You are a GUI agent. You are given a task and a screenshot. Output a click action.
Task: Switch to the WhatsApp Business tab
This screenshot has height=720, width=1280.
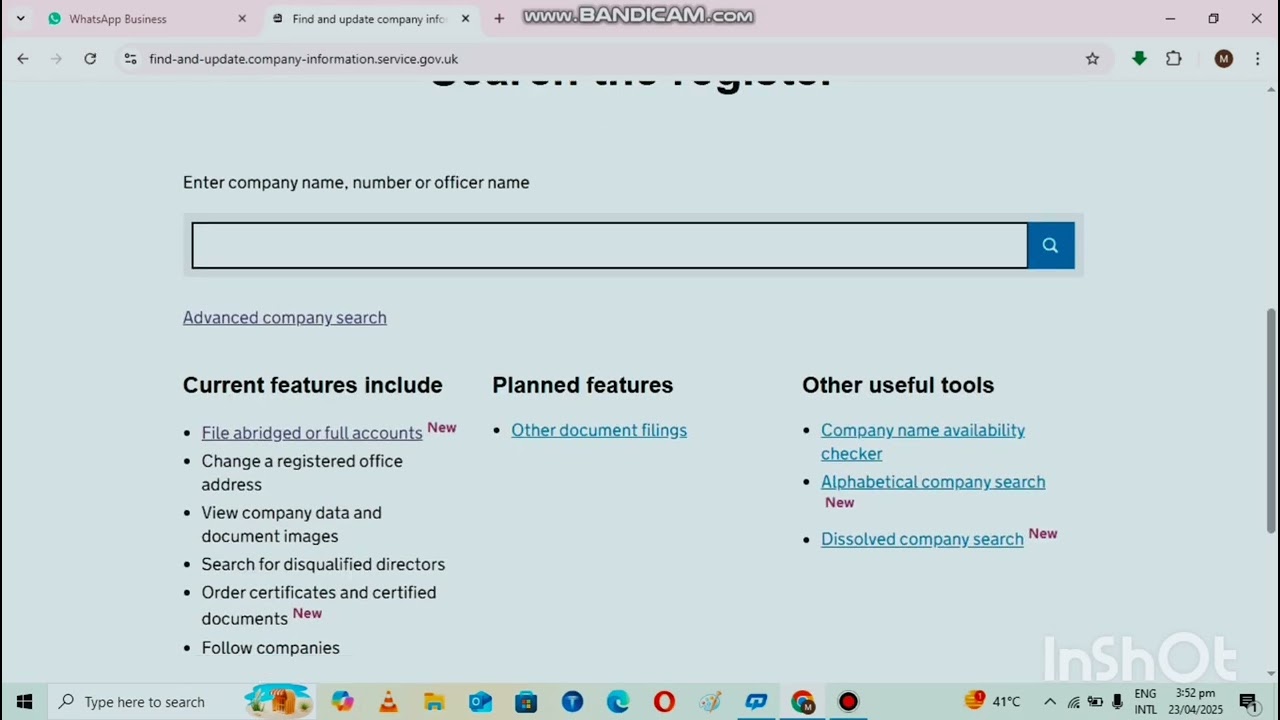point(118,19)
